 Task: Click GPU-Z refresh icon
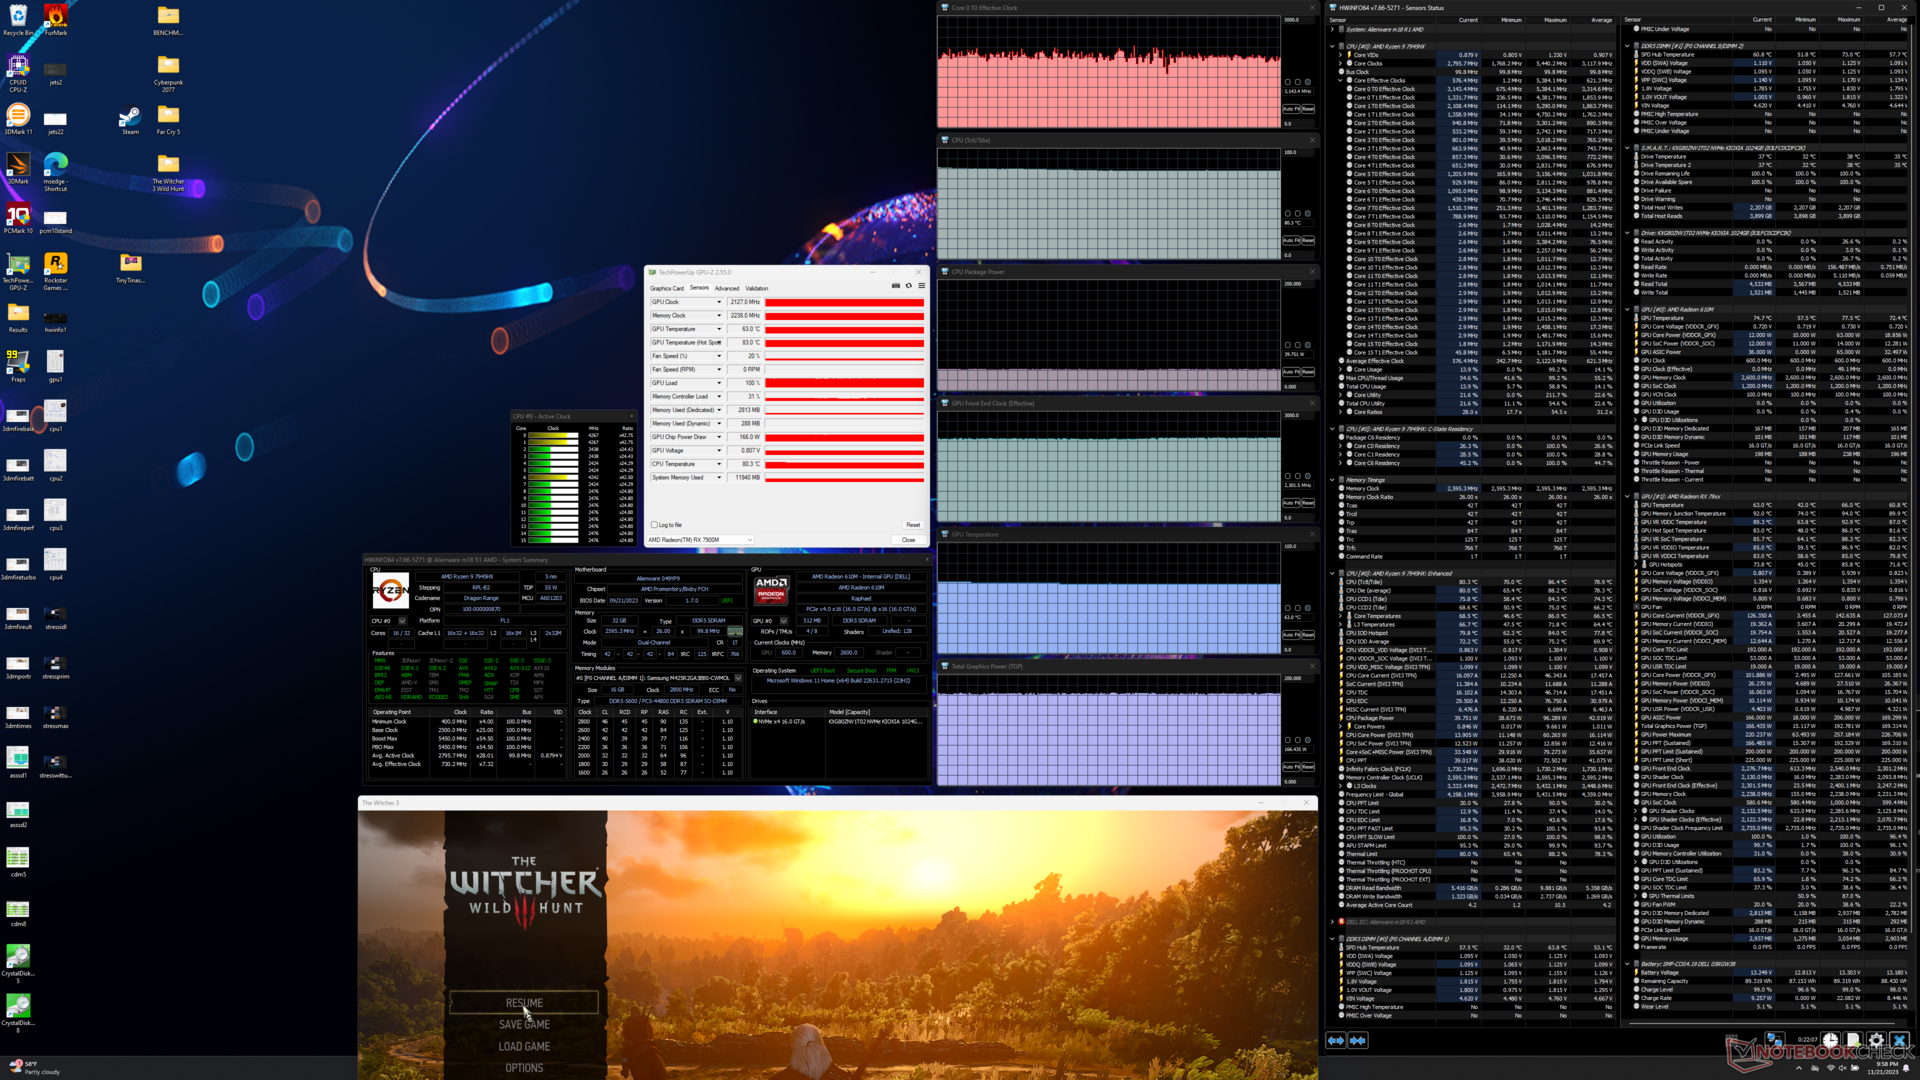pos(909,286)
